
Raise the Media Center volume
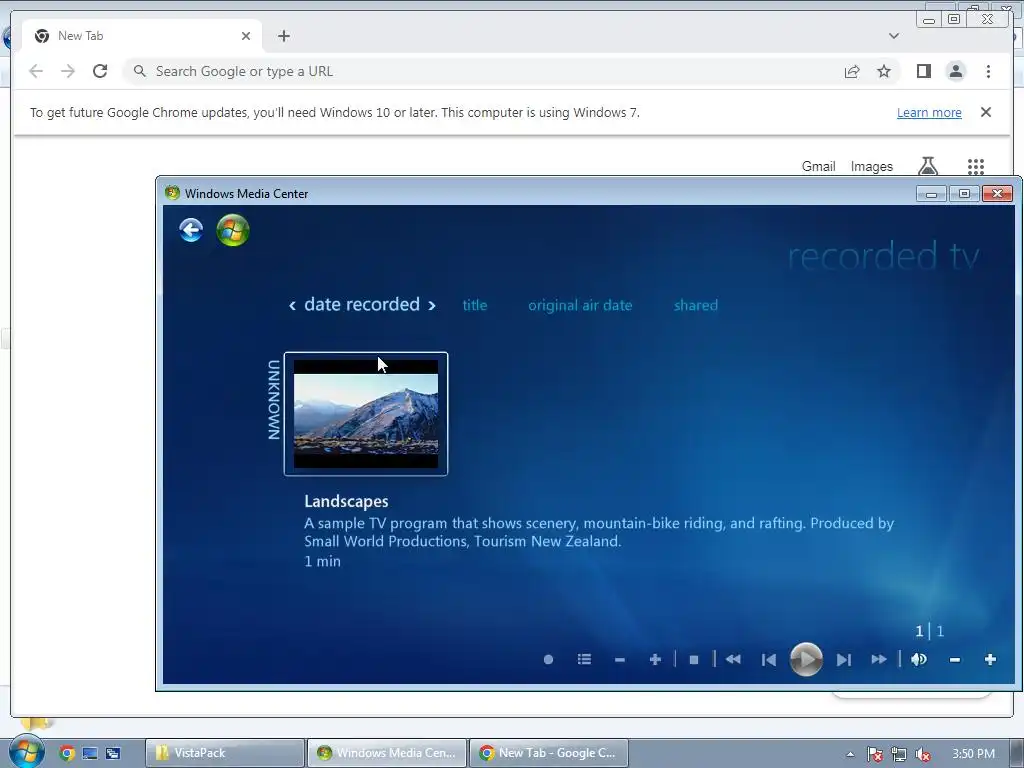pyautogui.click(x=990, y=660)
